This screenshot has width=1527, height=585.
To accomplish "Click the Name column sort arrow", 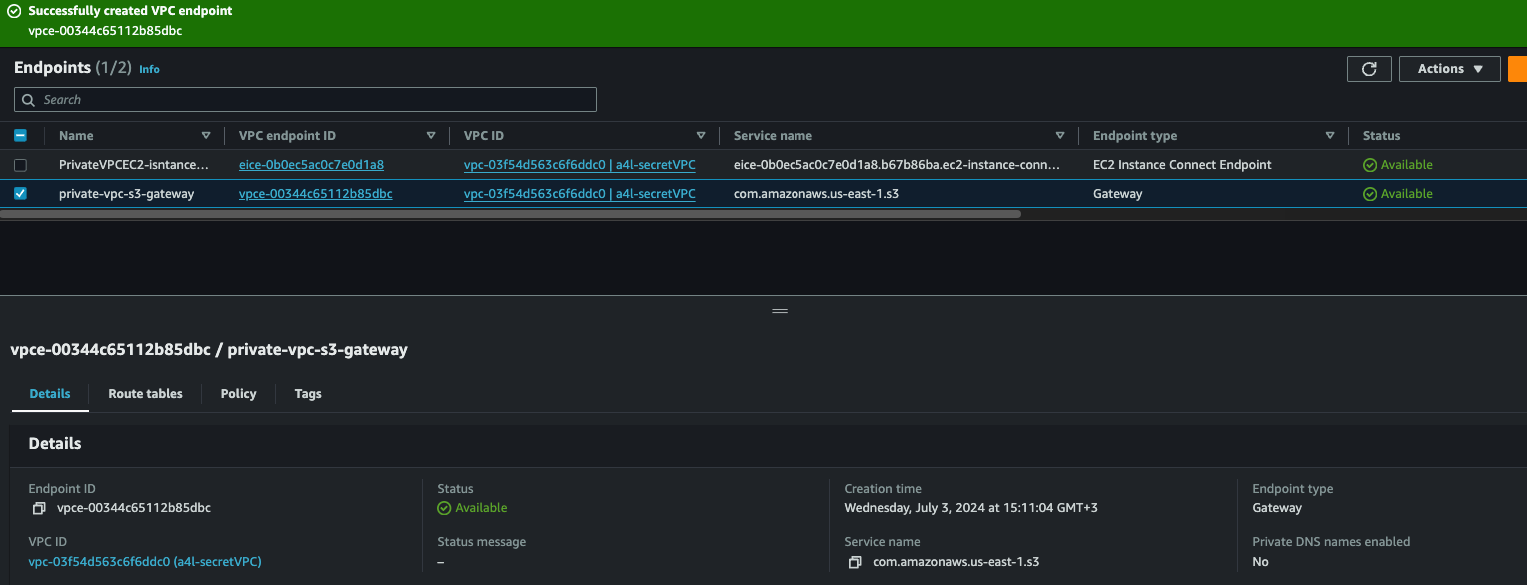I will pos(206,136).
